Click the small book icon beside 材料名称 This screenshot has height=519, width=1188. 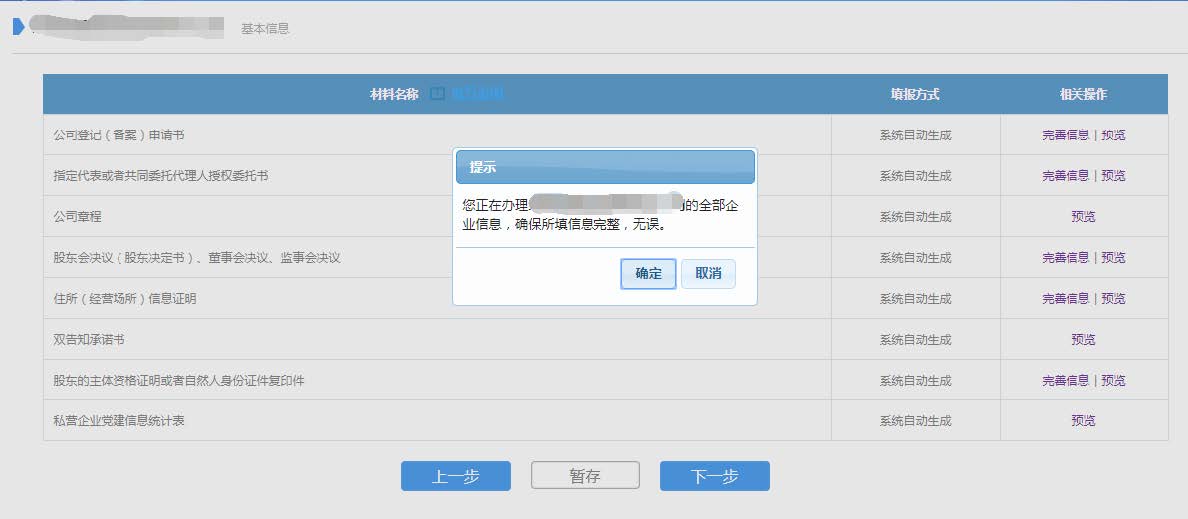(437, 95)
